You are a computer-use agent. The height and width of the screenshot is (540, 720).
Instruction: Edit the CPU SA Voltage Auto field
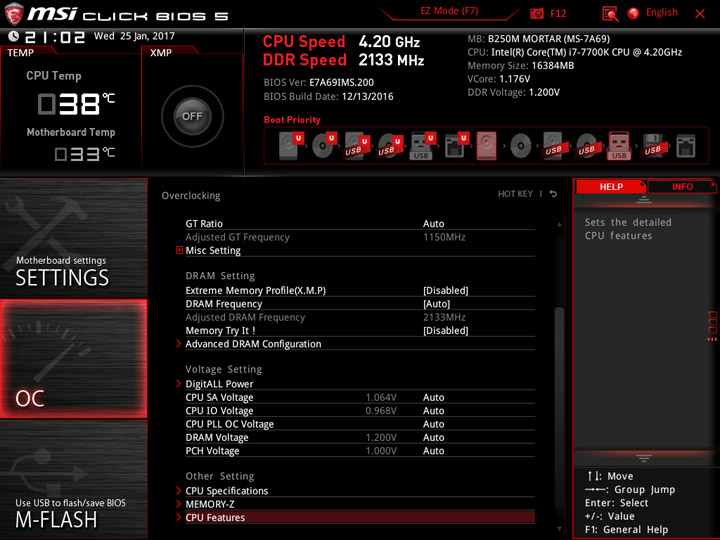433,397
